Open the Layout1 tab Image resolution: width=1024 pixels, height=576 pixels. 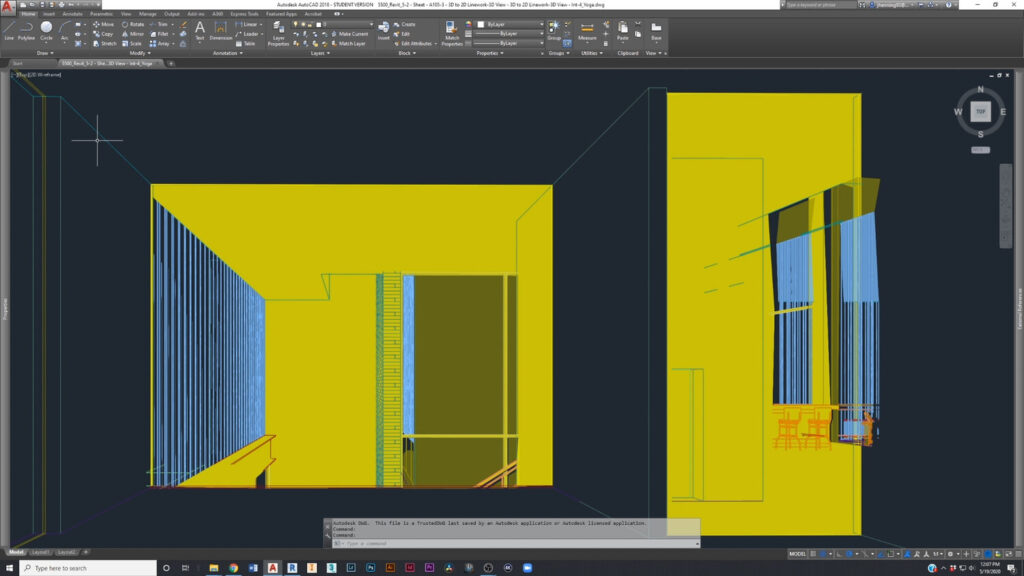point(41,552)
